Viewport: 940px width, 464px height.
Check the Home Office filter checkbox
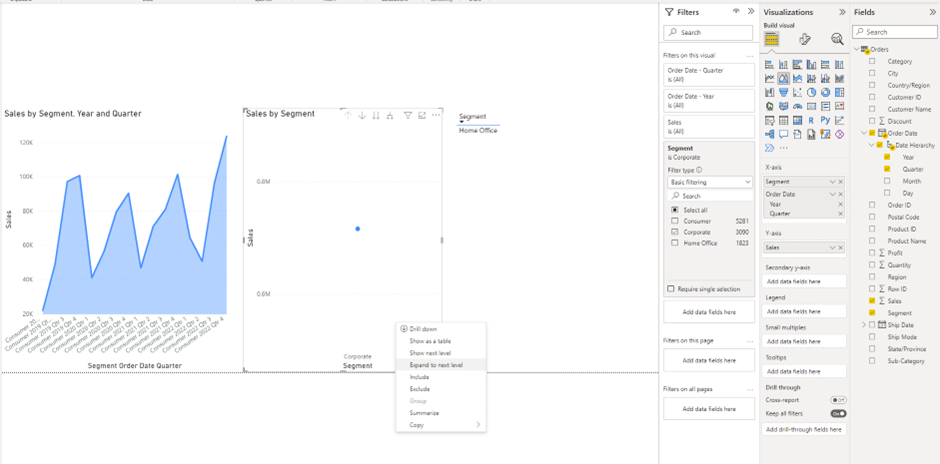pyautogui.click(x=675, y=243)
